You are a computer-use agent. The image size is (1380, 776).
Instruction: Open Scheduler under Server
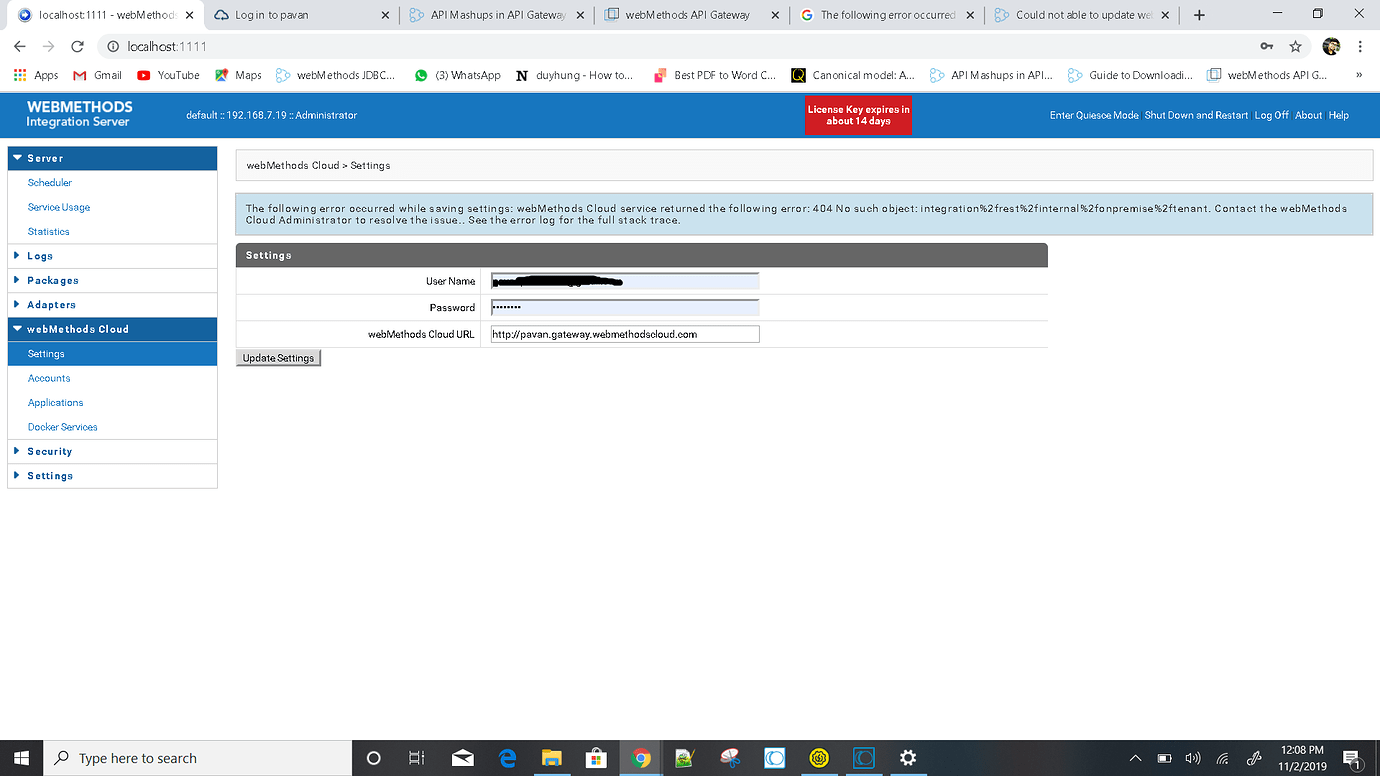50,183
